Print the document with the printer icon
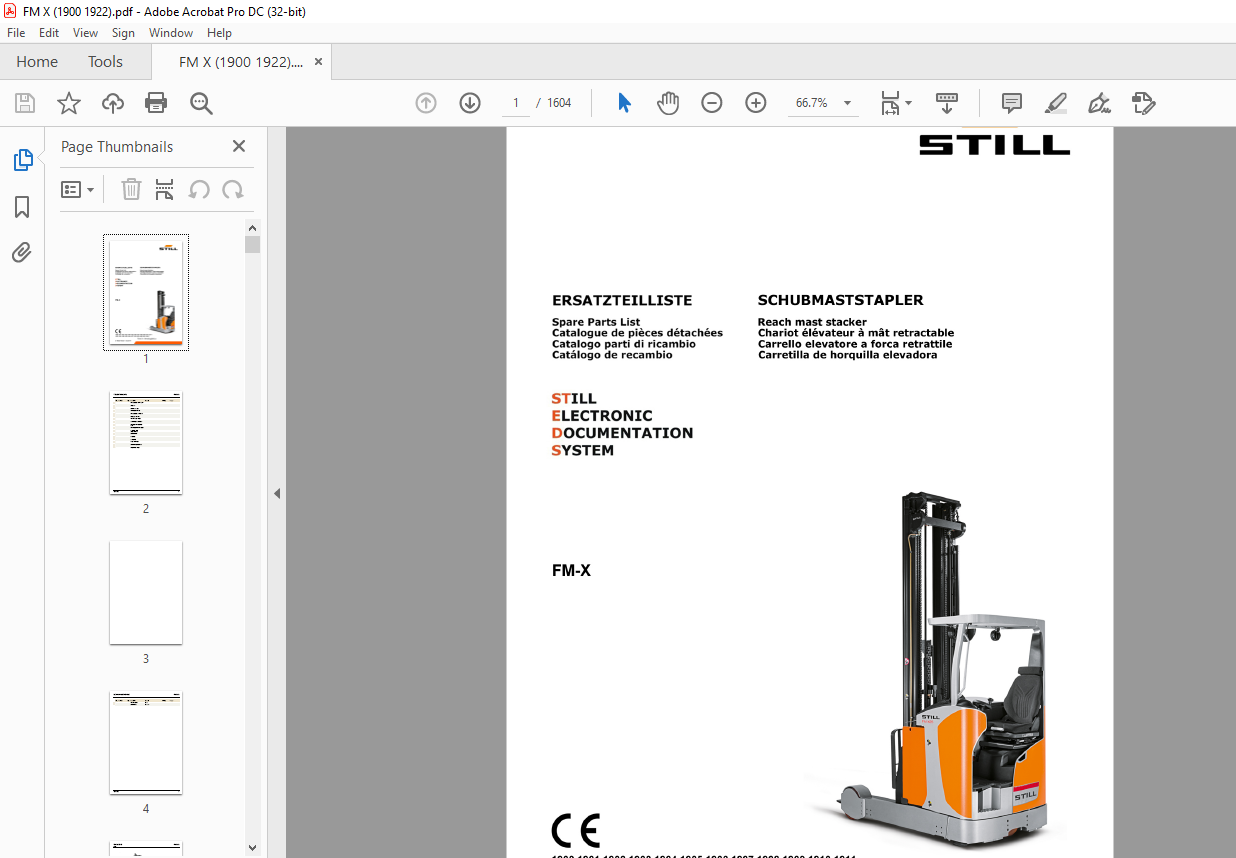Image resolution: width=1236 pixels, height=858 pixels. point(156,103)
